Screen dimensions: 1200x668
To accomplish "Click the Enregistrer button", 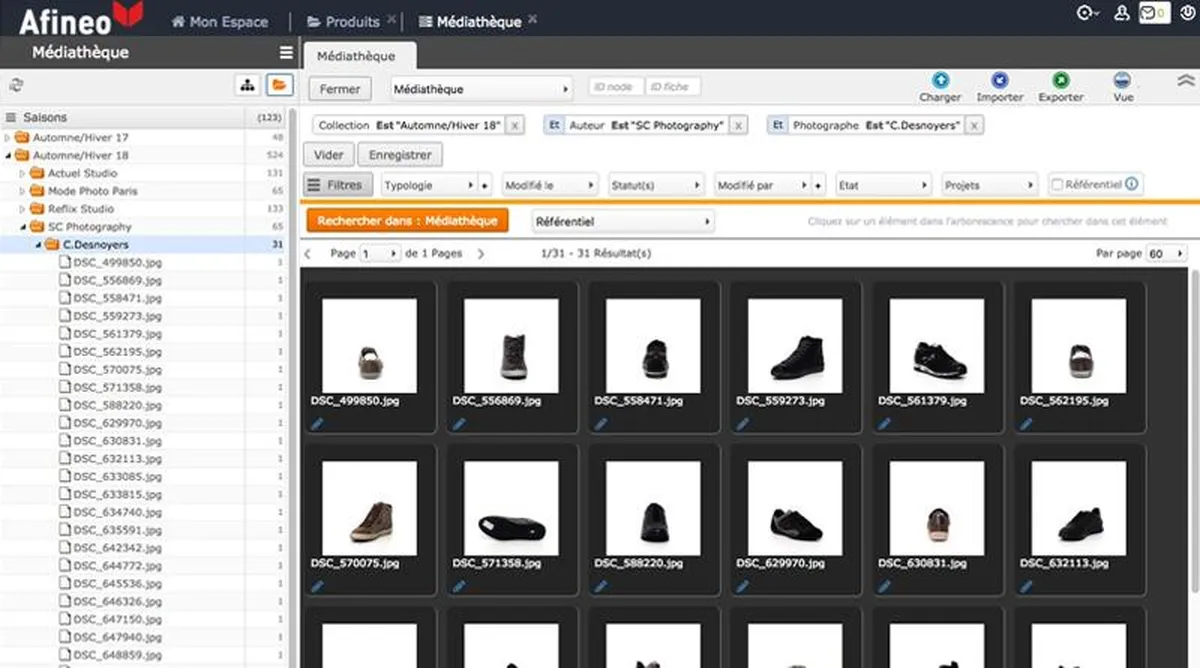I will tap(400, 155).
